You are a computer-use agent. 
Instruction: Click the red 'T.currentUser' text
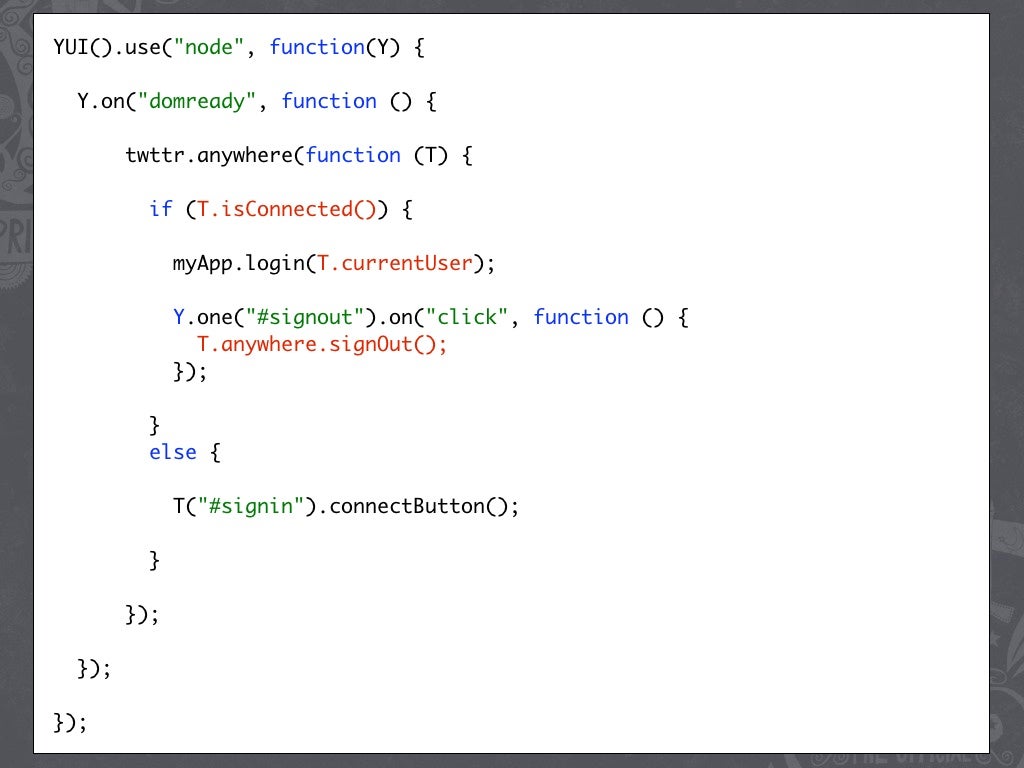pyautogui.click(x=394, y=263)
